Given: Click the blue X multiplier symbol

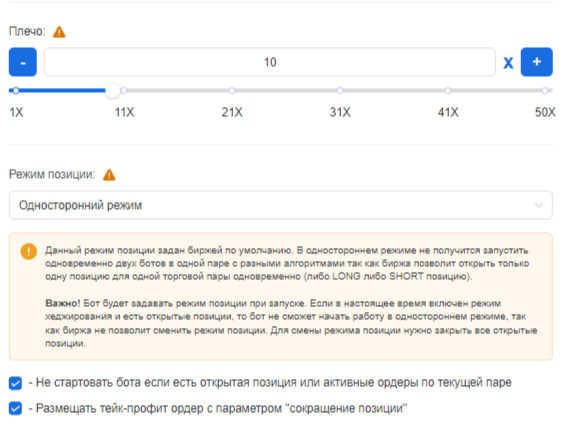Looking at the screenshot, I should (508, 63).
